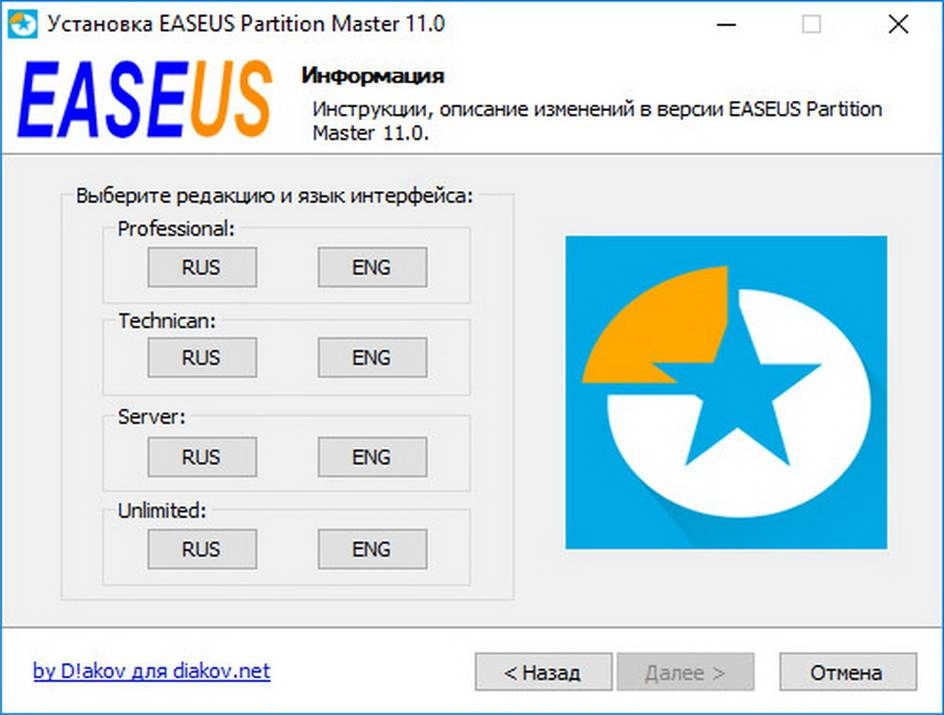Open the by D!akov для diakov.net link

(152, 670)
